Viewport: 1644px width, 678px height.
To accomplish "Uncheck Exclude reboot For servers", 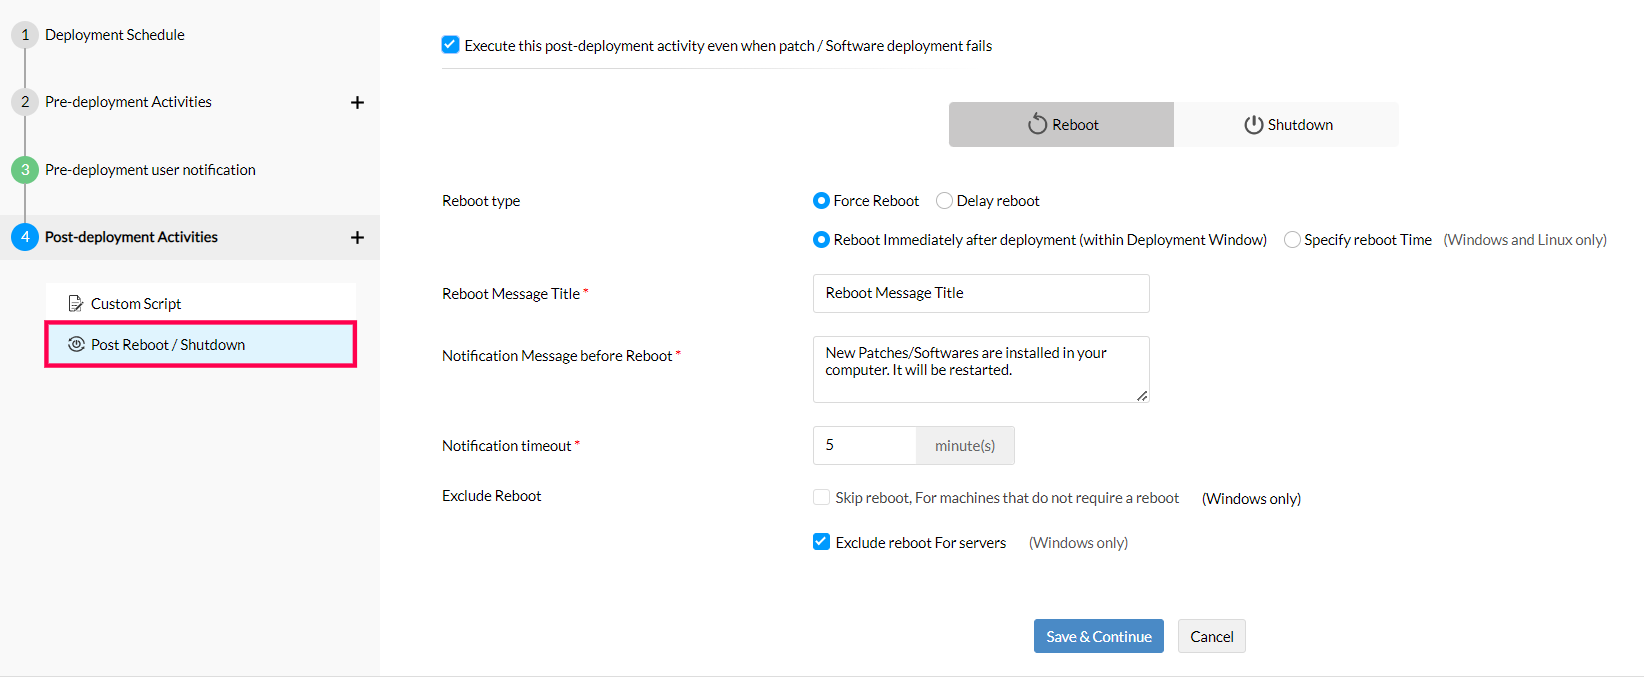I will 821,542.
